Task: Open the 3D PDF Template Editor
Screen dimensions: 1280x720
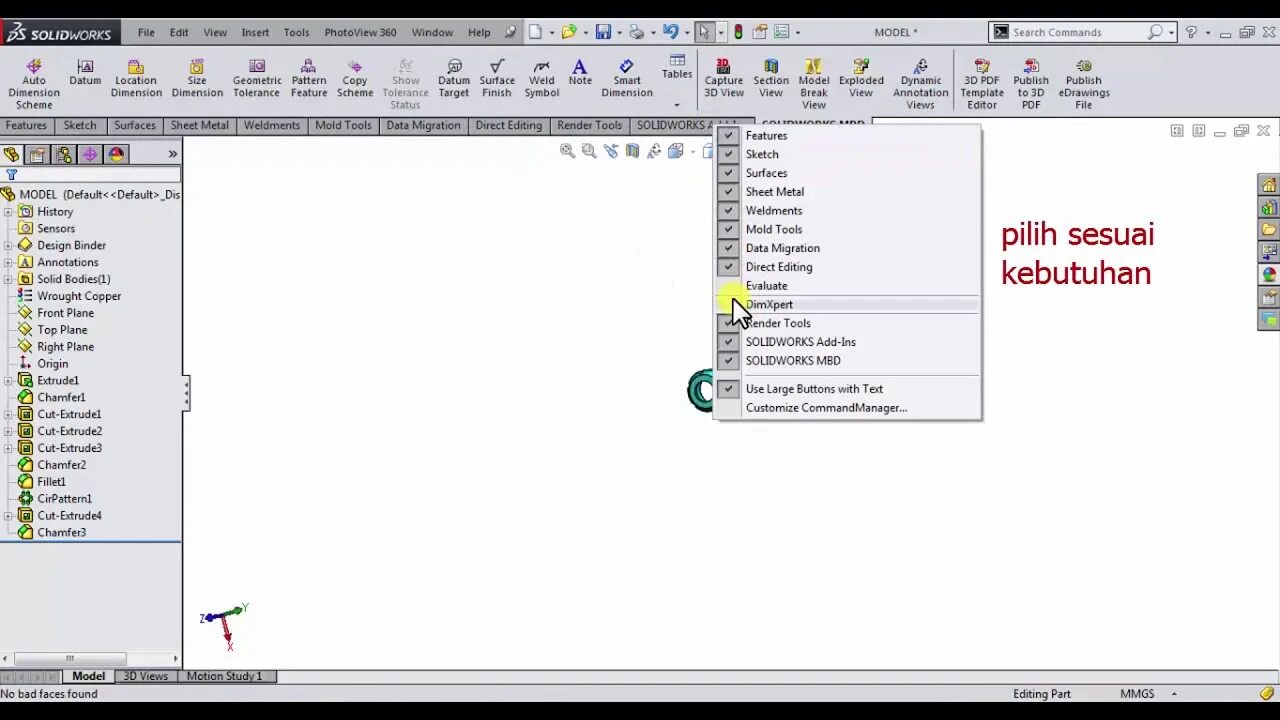Action: [x=982, y=84]
